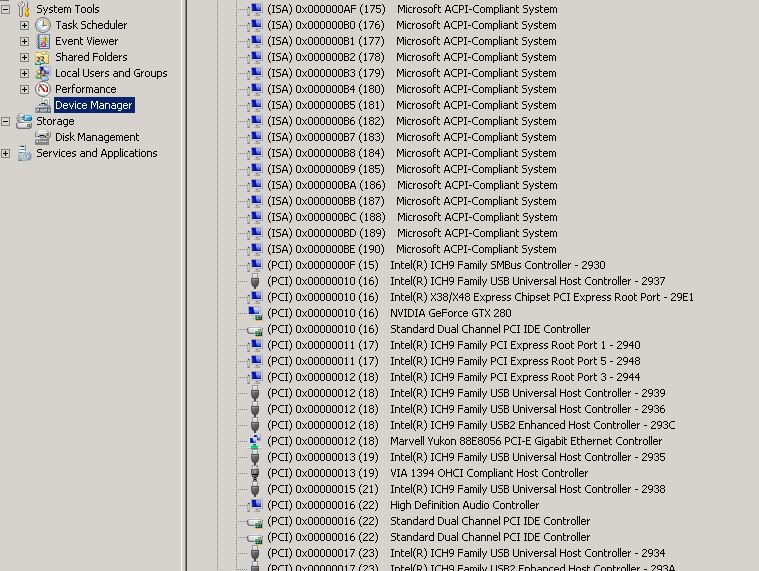Select ISA 0x000000B0 (176) resource row

pos(411,25)
